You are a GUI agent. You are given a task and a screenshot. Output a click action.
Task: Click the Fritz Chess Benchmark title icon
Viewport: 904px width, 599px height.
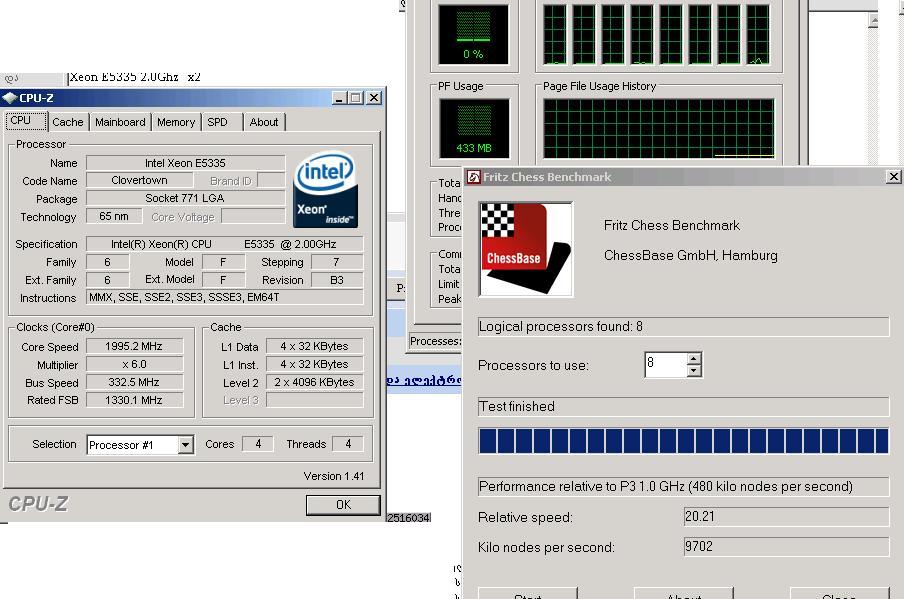(474, 177)
